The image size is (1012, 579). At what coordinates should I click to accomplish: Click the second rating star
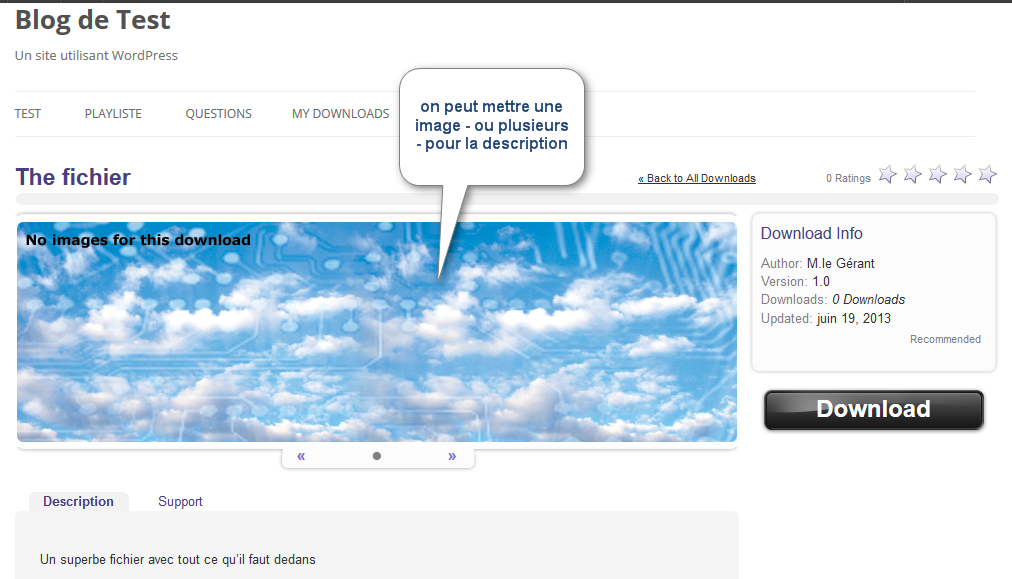[913, 174]
